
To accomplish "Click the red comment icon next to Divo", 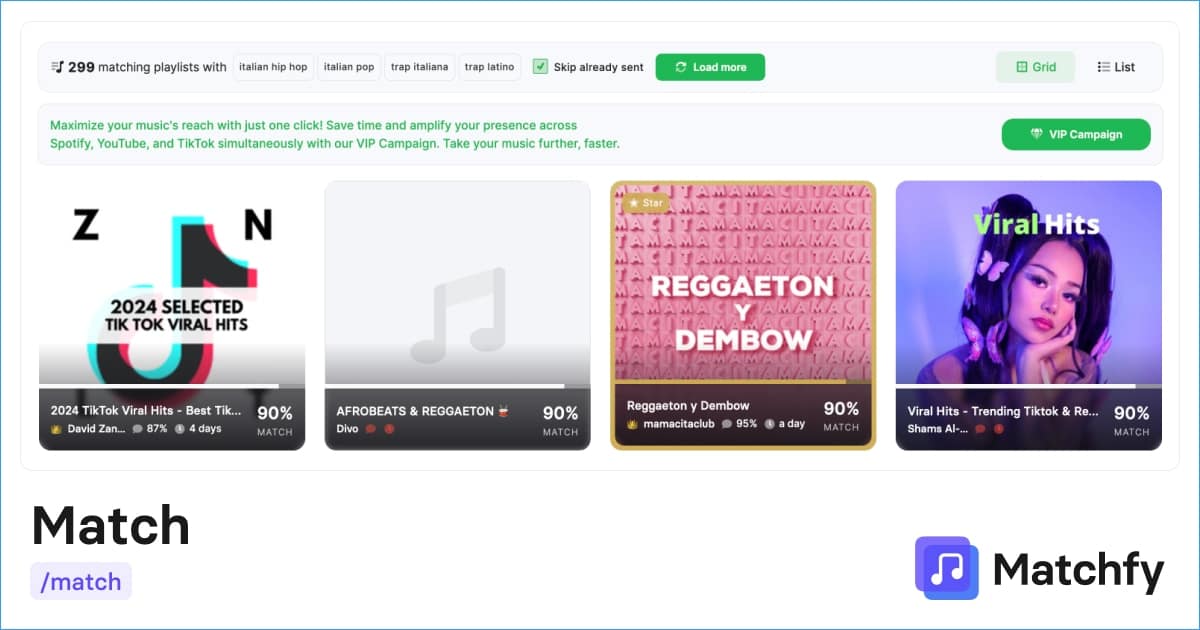I will [370, 429].
